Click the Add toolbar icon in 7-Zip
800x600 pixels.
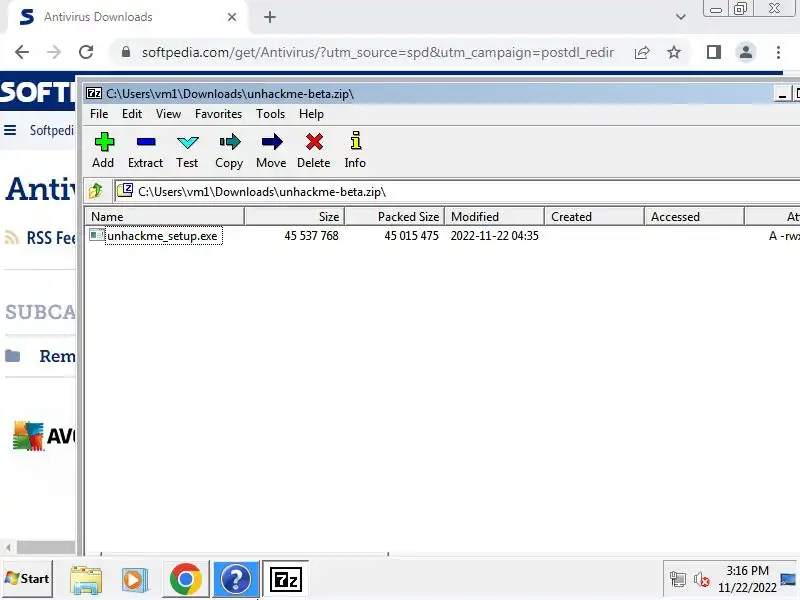pos(104,142)
